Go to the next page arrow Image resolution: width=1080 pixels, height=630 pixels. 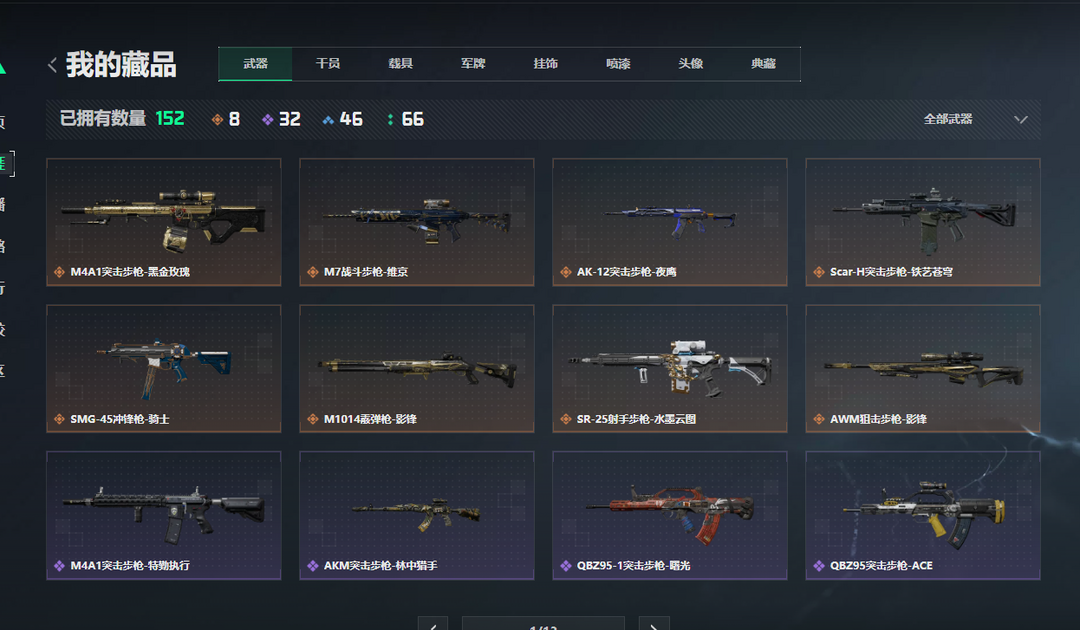tap(654, 624)
